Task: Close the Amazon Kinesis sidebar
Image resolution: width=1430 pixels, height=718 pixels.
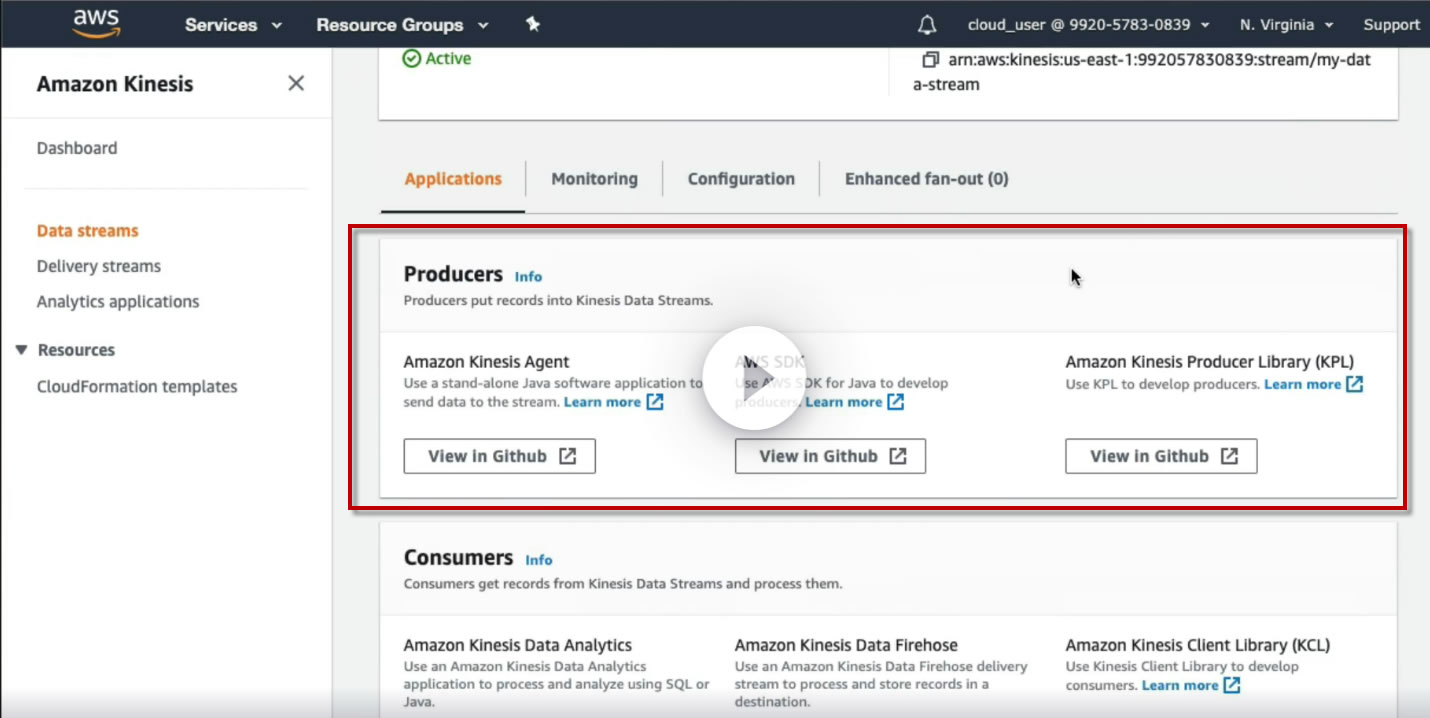Action: [296, 84]
